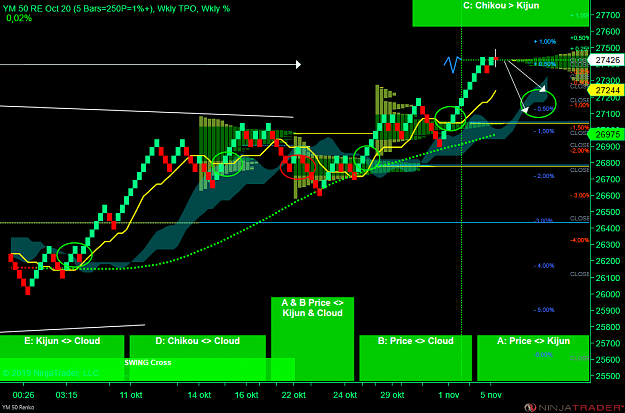This screenshot has width=625, height=413.
Task: Click the green 26975 price marker
Action: (x=607, y=135)
